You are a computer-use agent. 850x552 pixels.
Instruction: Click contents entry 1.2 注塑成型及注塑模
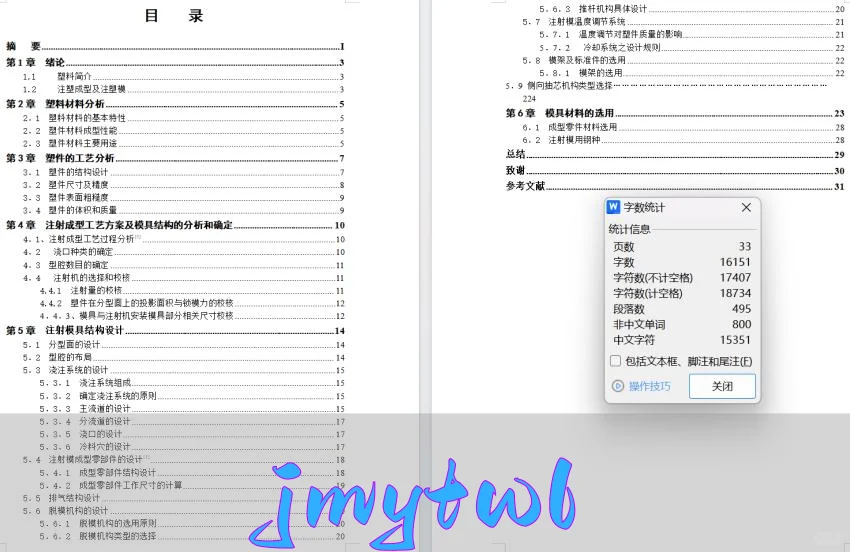click(x=183, y=89)
